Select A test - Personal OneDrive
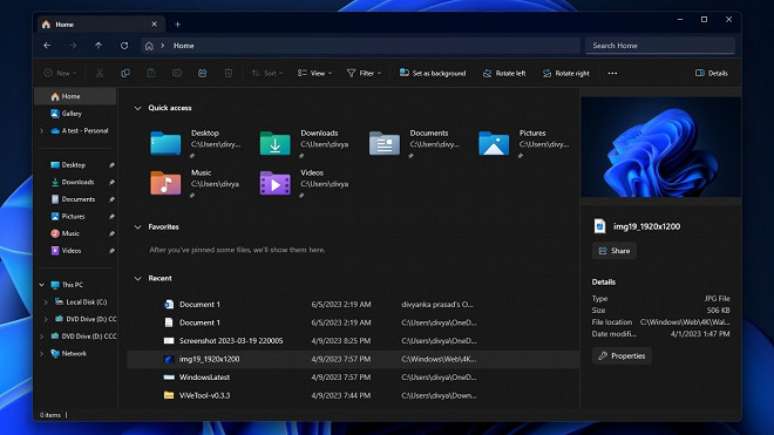 point(79,131)
